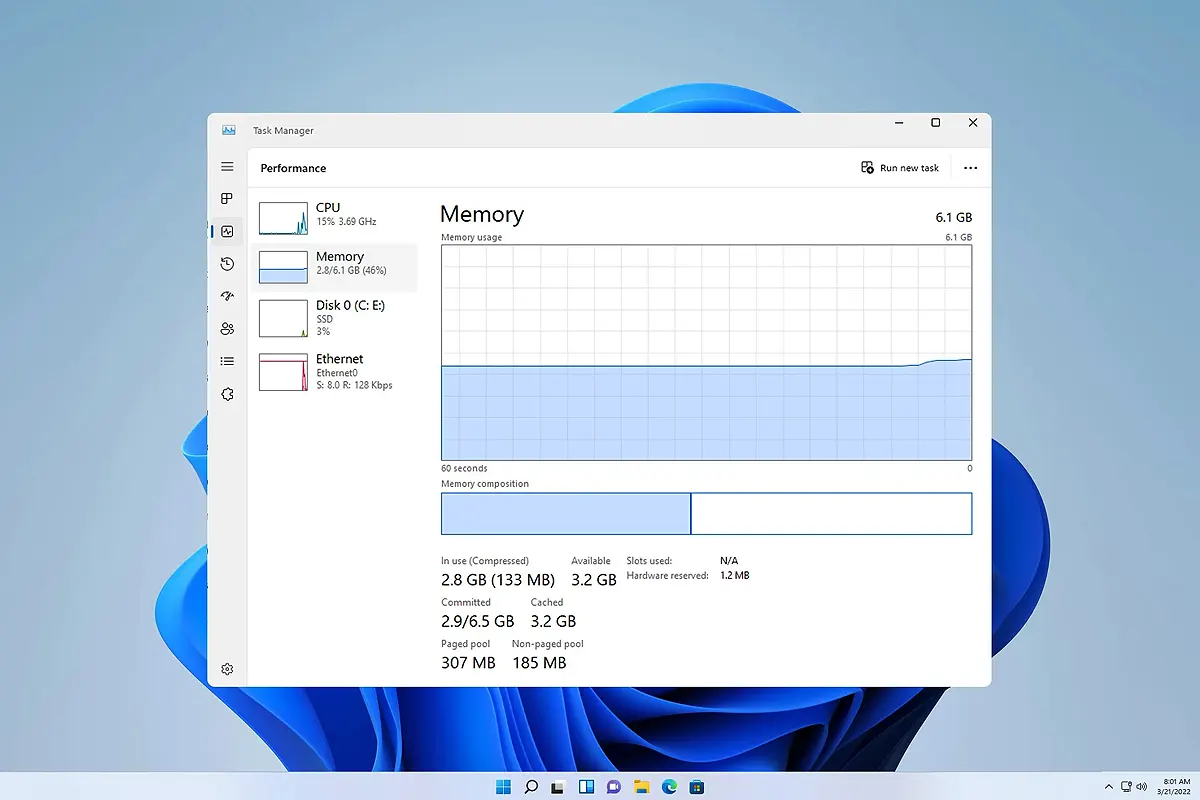
Task: Select Disk 0 to view its details
Action: coord(335,317)
